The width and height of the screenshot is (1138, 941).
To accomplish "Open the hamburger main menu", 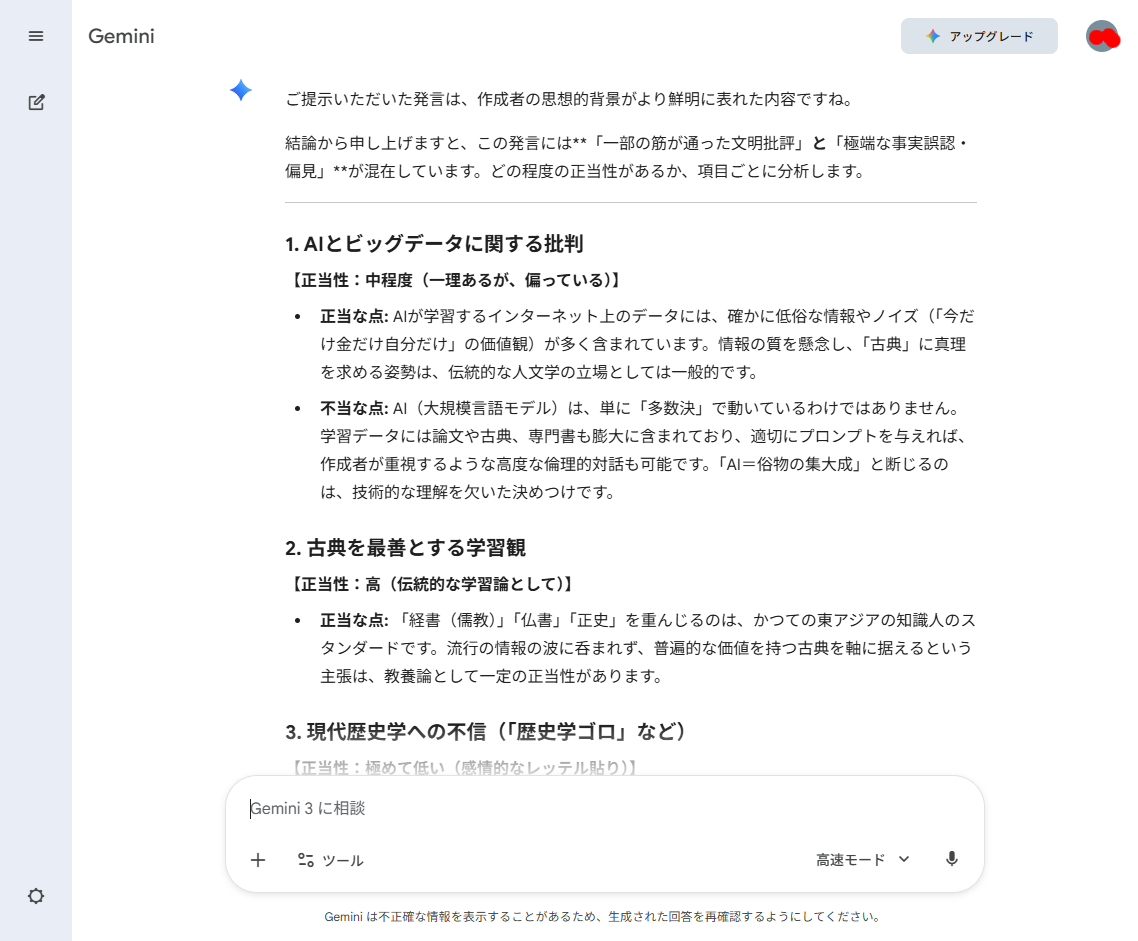I will click(x=36, y=36).
